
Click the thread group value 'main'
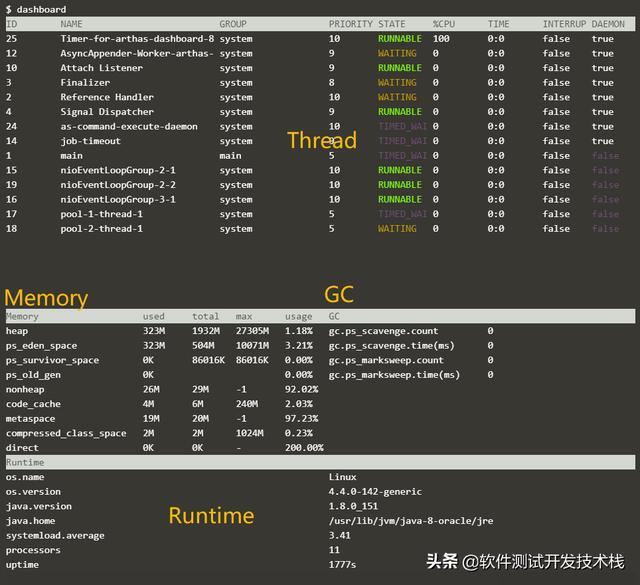click(230, 156)
